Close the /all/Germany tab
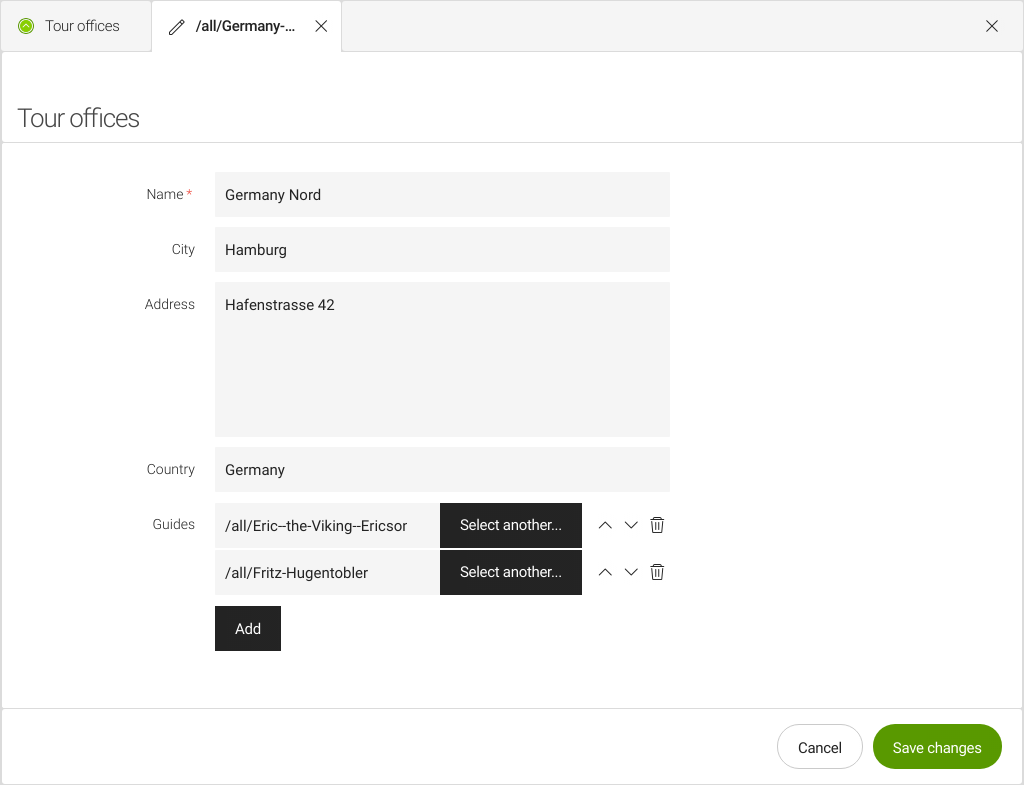Image resolution: width=1024 pixels, height=785 pixels. point(321,27)
